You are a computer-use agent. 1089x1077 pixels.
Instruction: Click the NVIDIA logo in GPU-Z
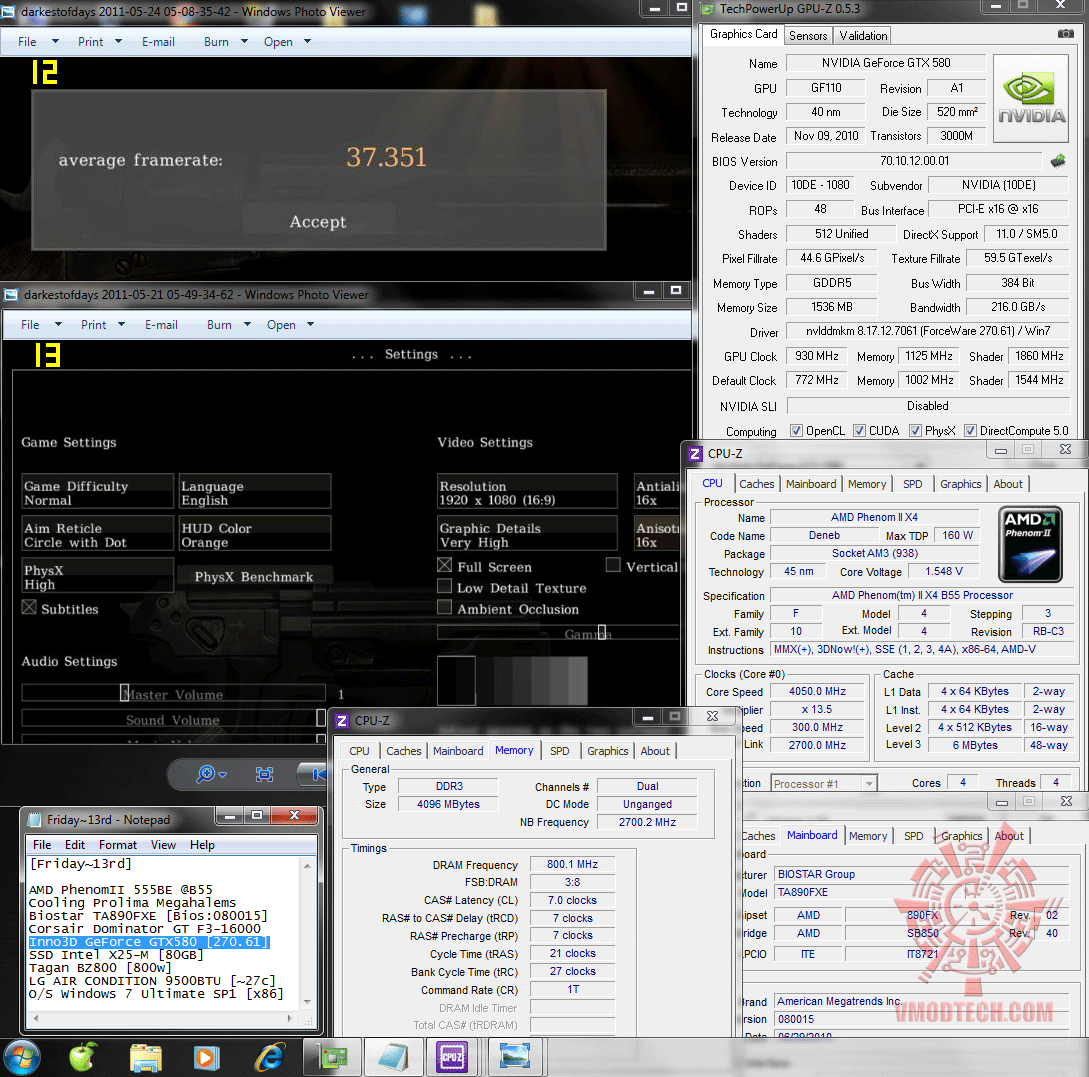[x=1031, y=99]
